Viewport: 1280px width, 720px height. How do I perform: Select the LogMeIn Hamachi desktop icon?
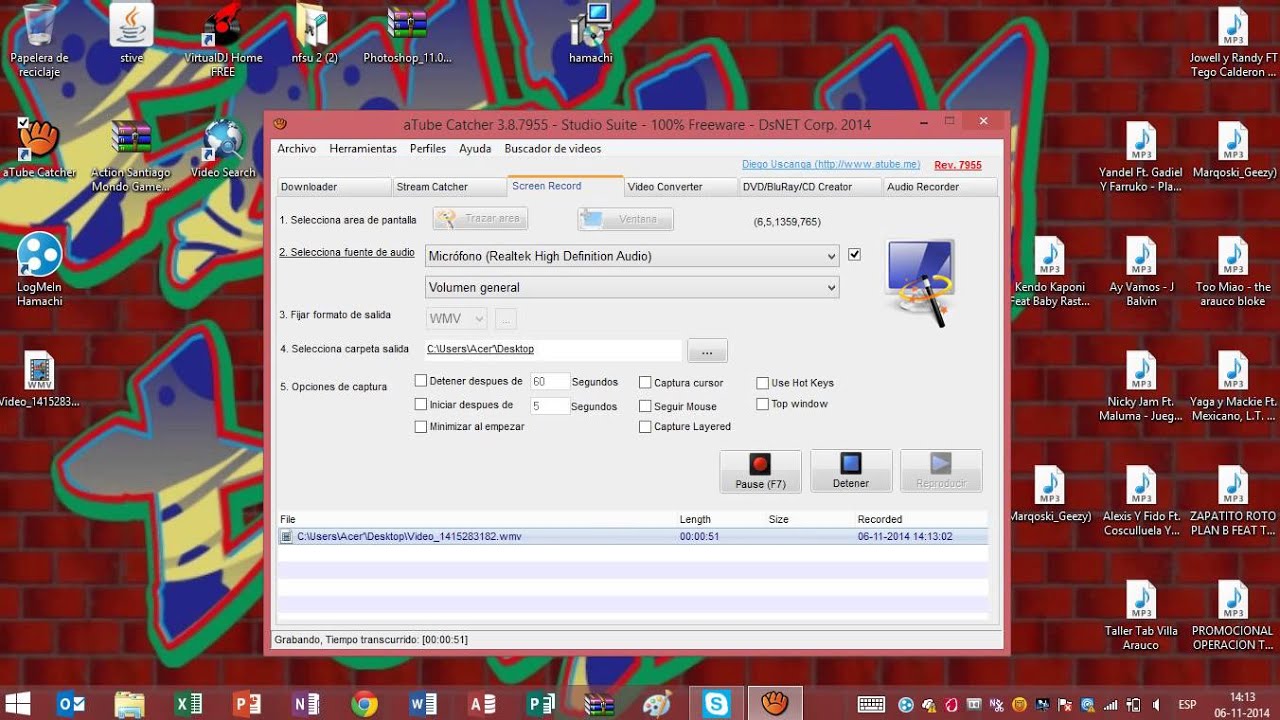39,269
